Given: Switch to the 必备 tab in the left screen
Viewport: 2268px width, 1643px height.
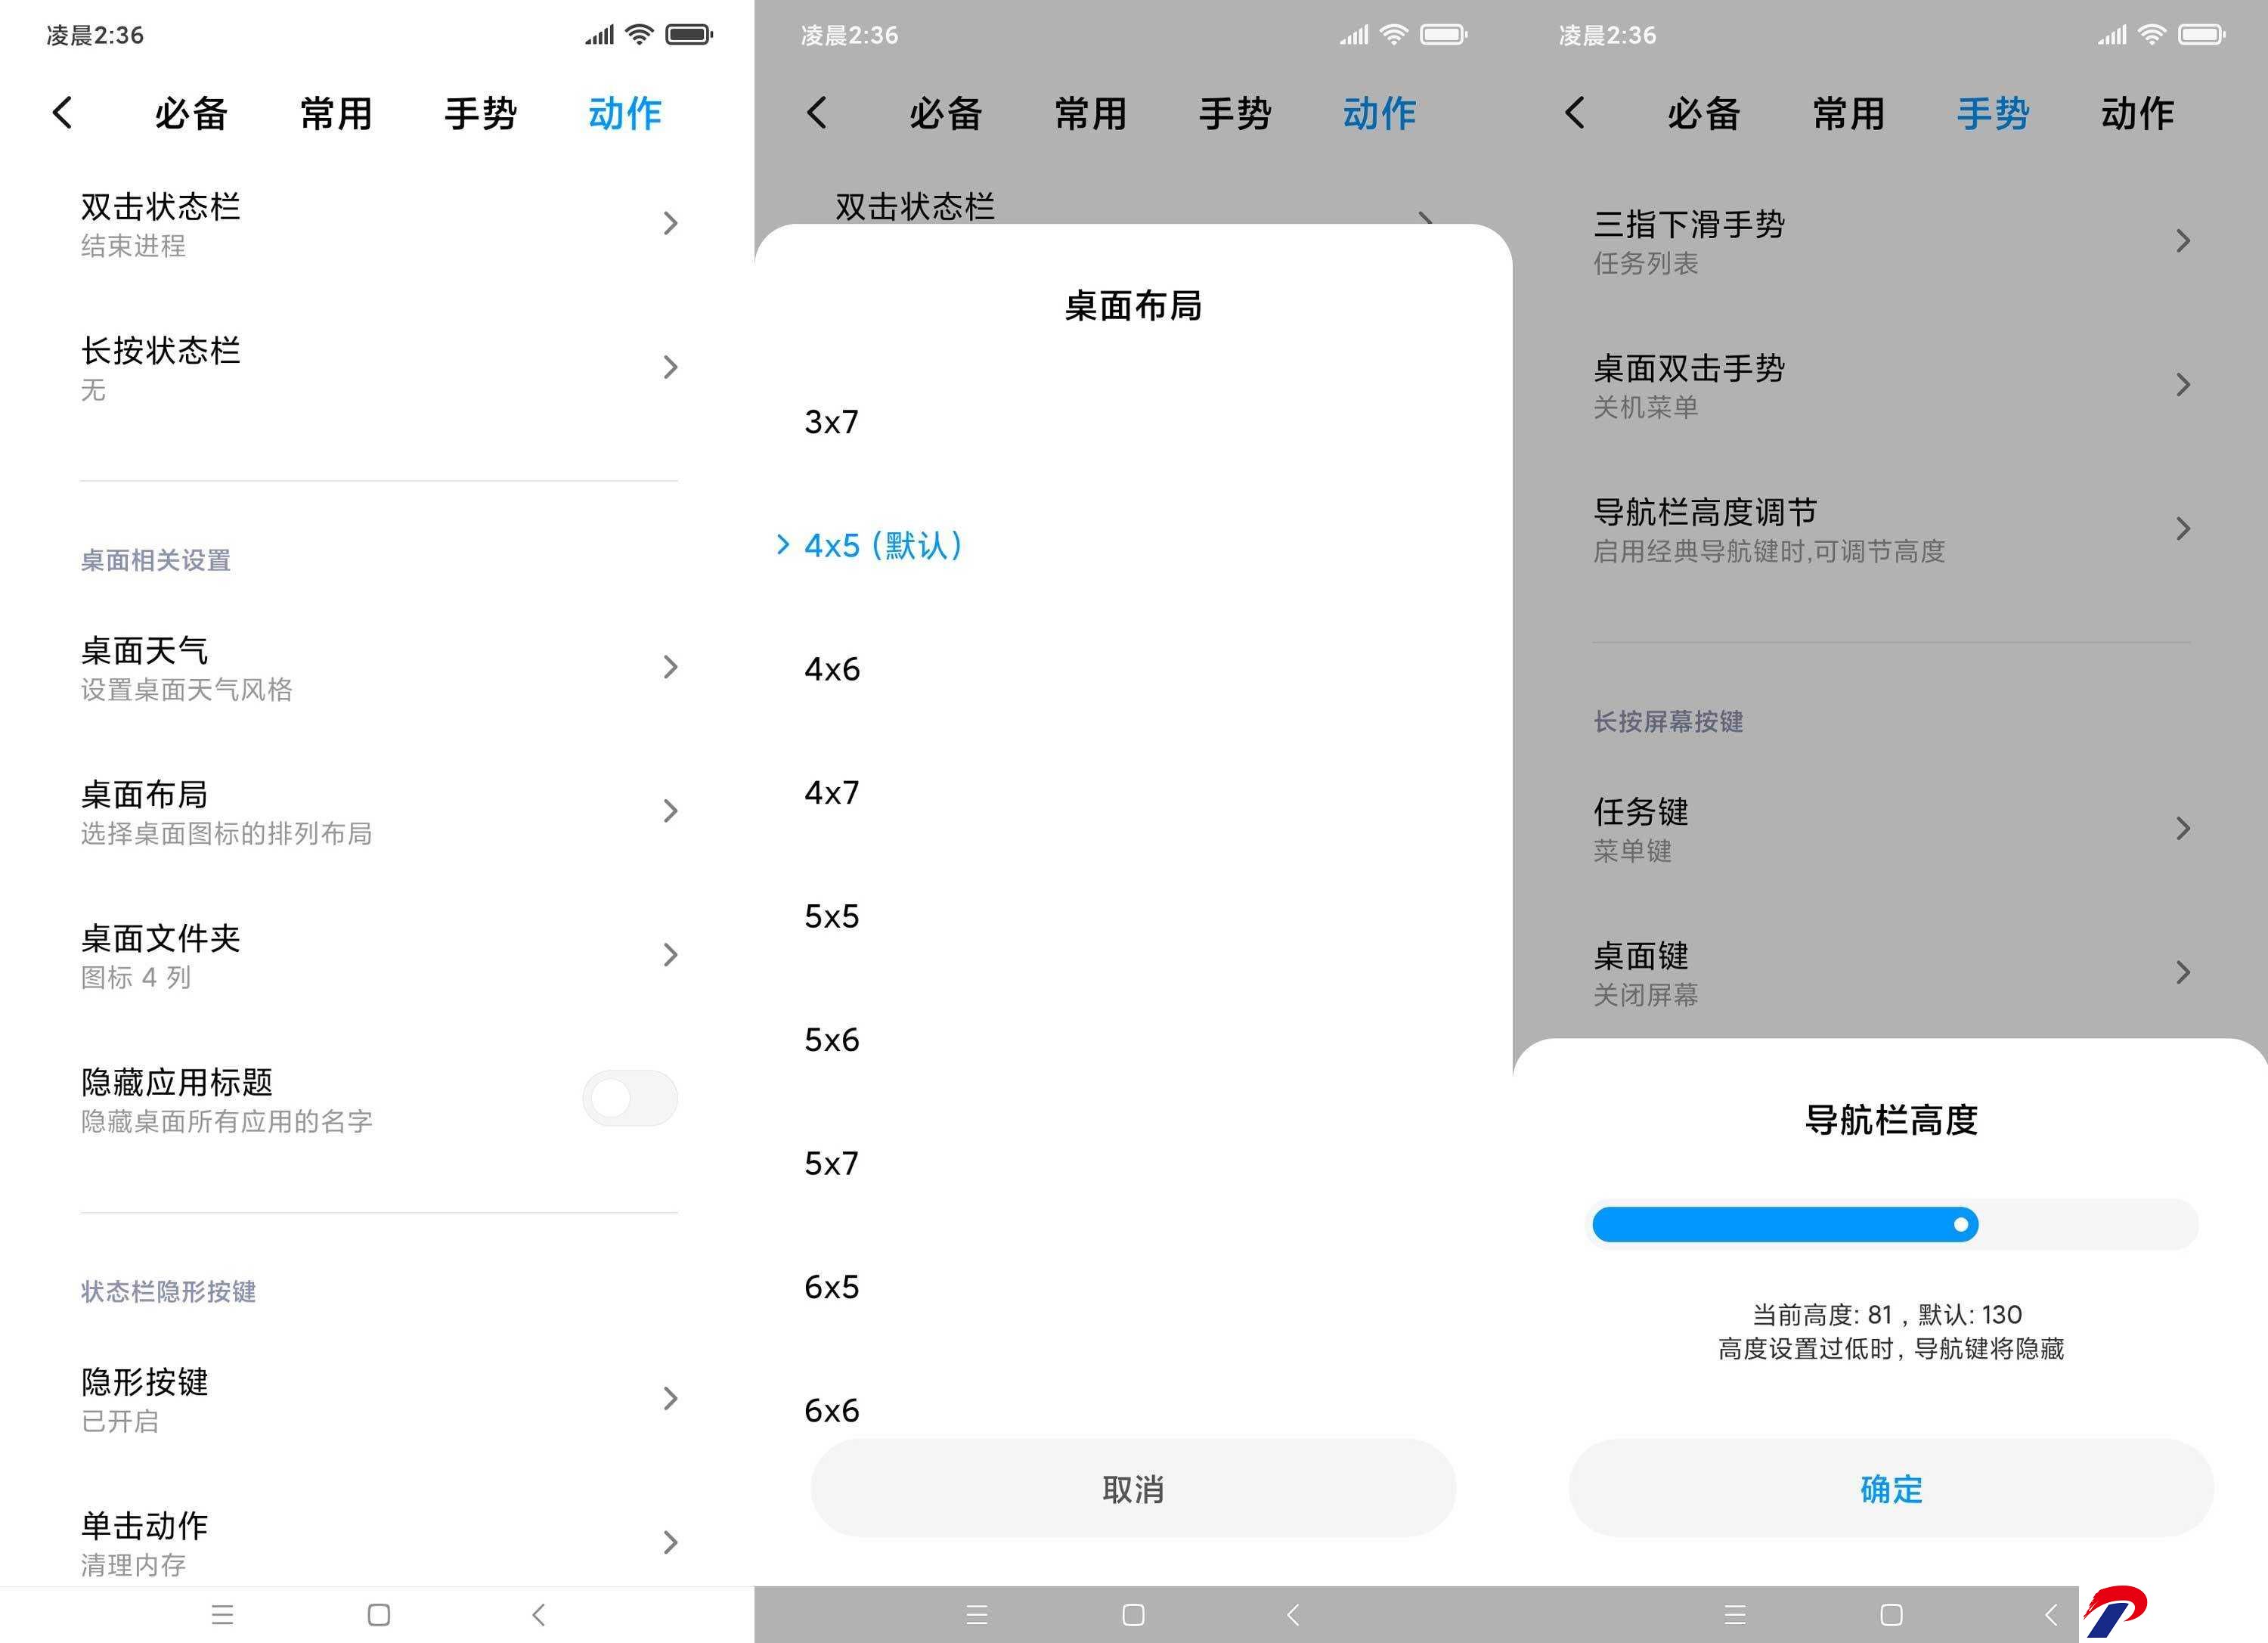Looking at the screenshot, I should pos(191,113).
